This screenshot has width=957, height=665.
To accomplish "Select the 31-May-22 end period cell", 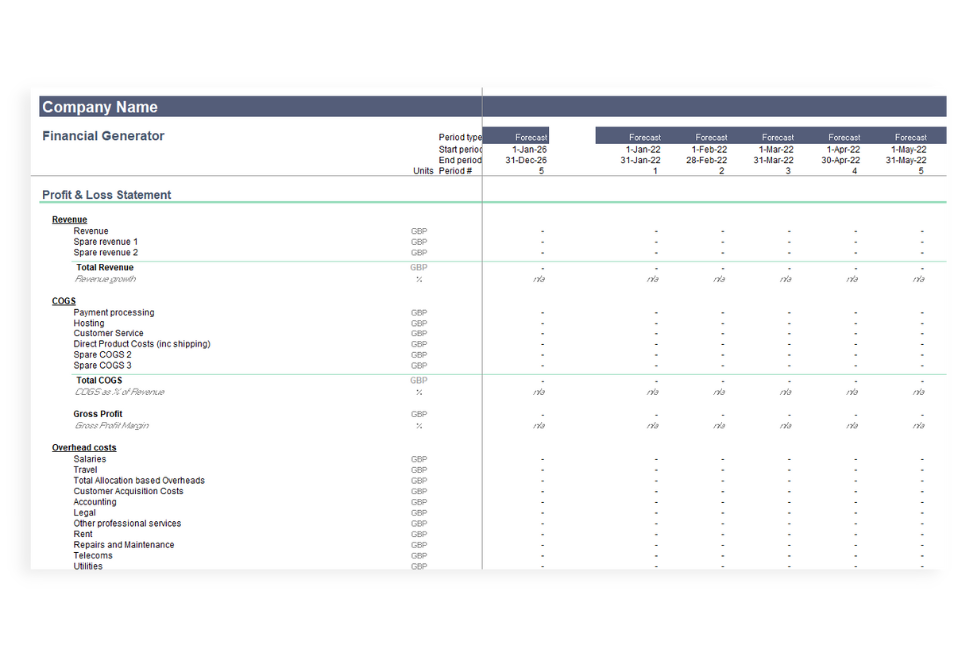I will point(906,160).
